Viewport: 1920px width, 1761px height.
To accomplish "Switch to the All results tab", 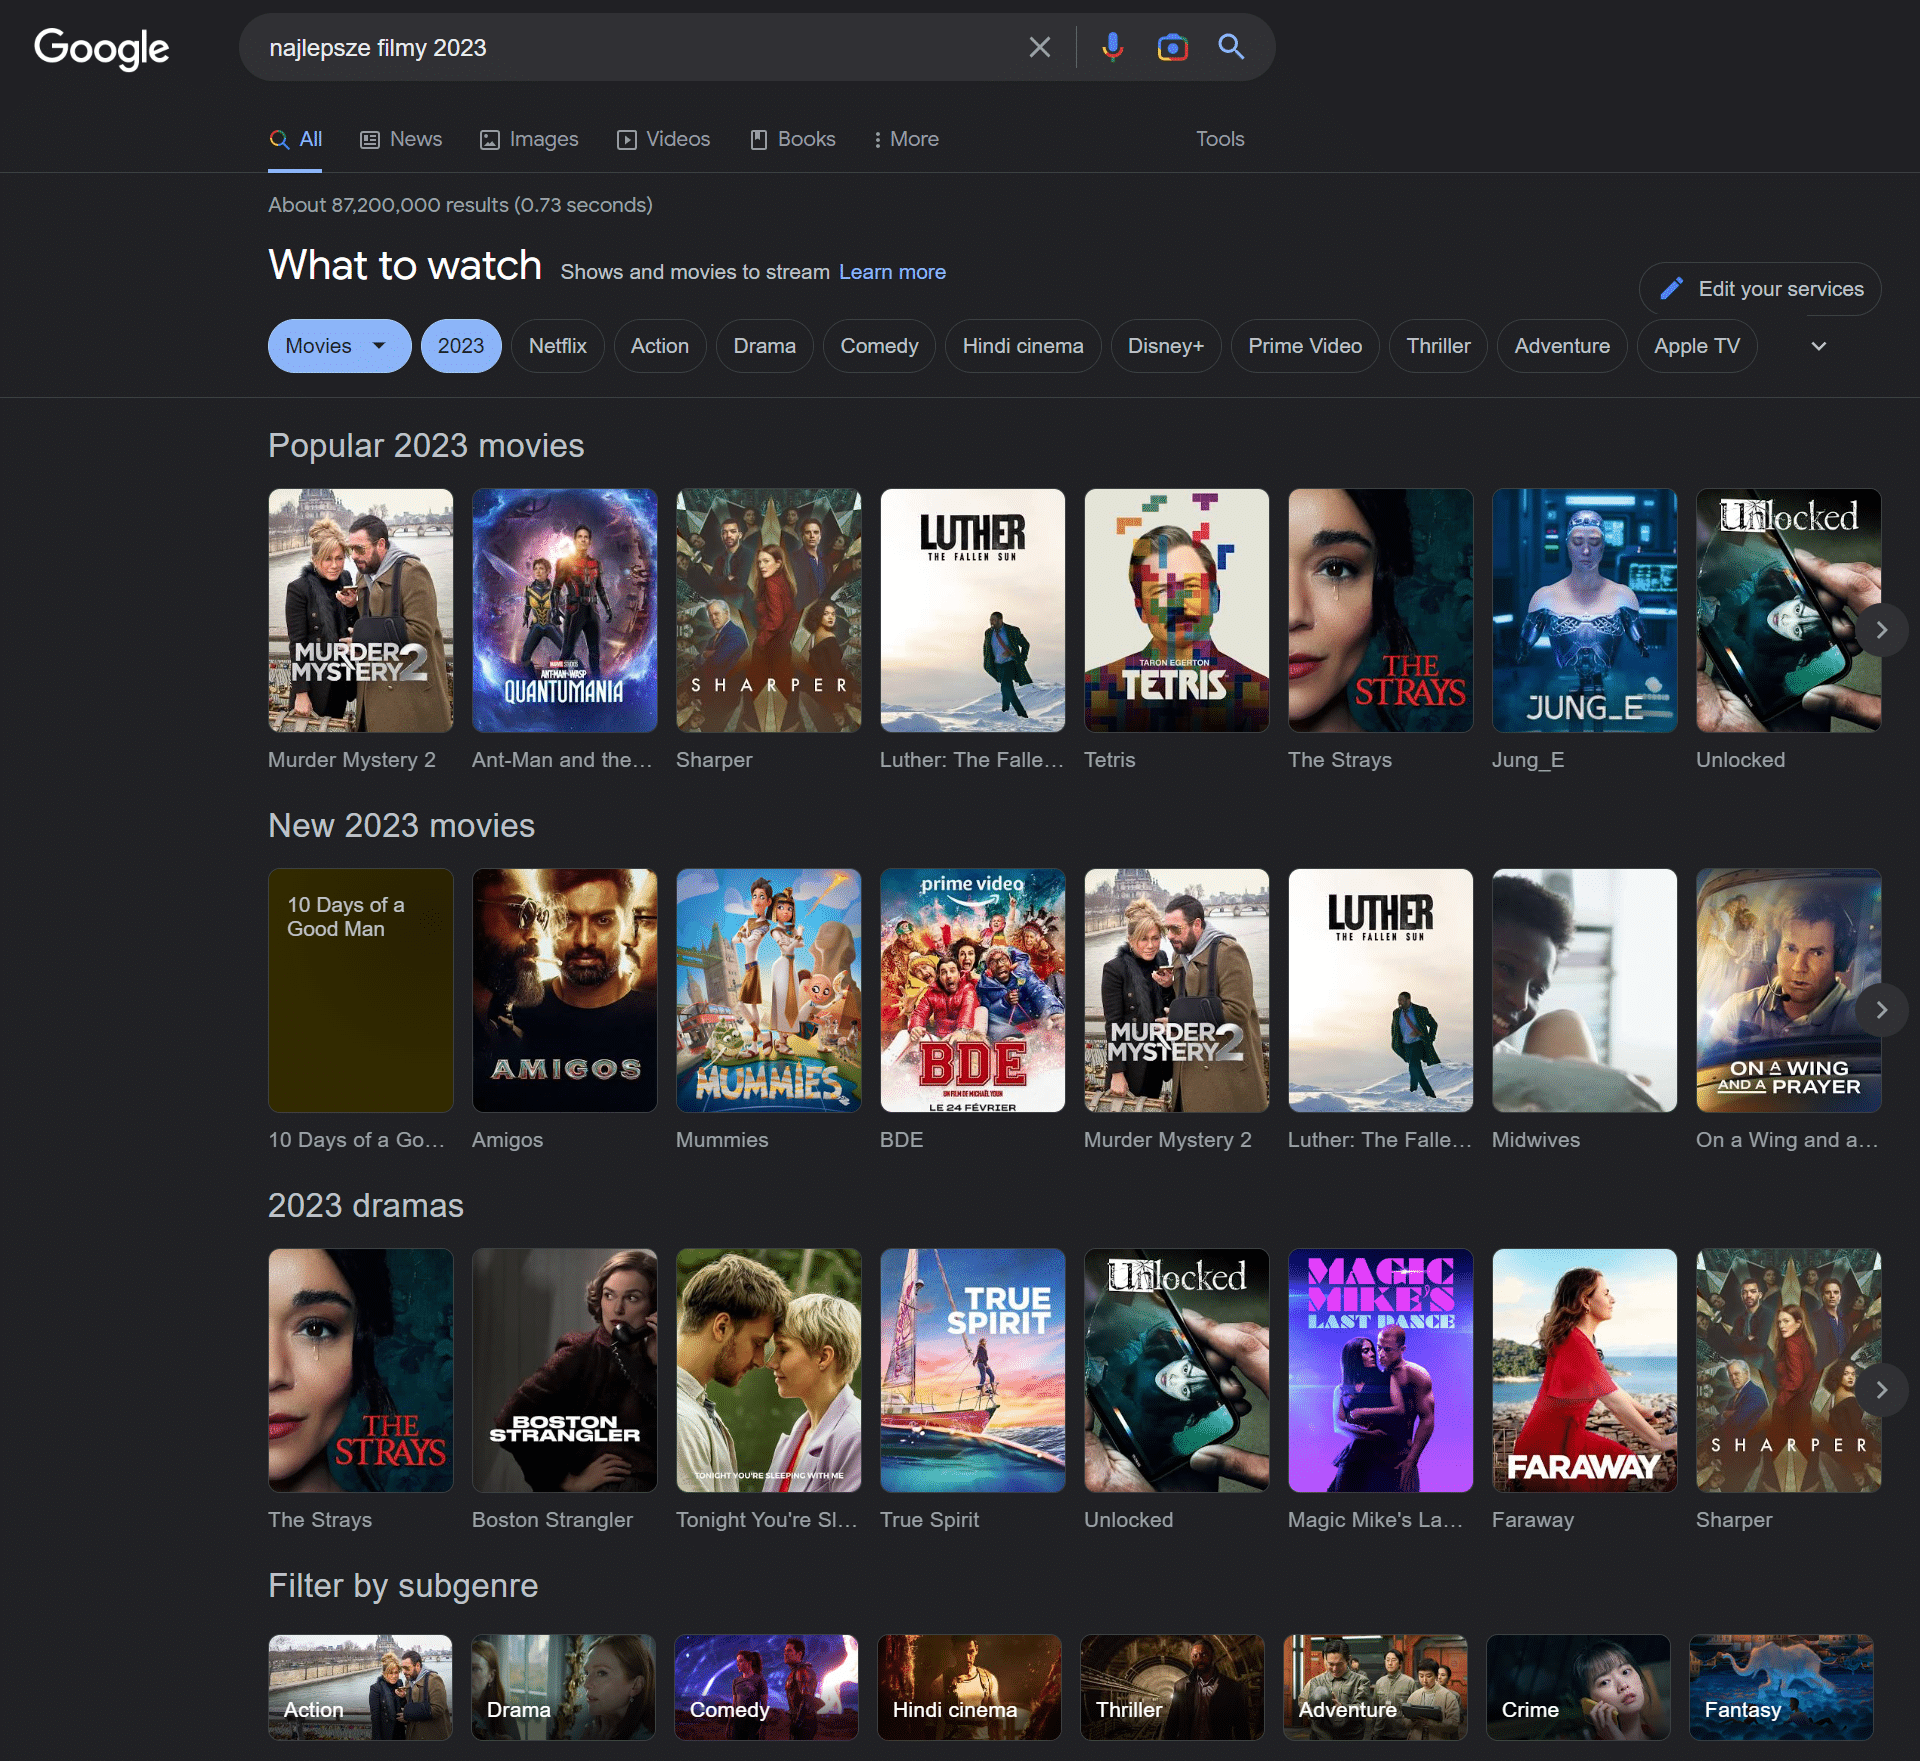I will [x=296, y=139].
